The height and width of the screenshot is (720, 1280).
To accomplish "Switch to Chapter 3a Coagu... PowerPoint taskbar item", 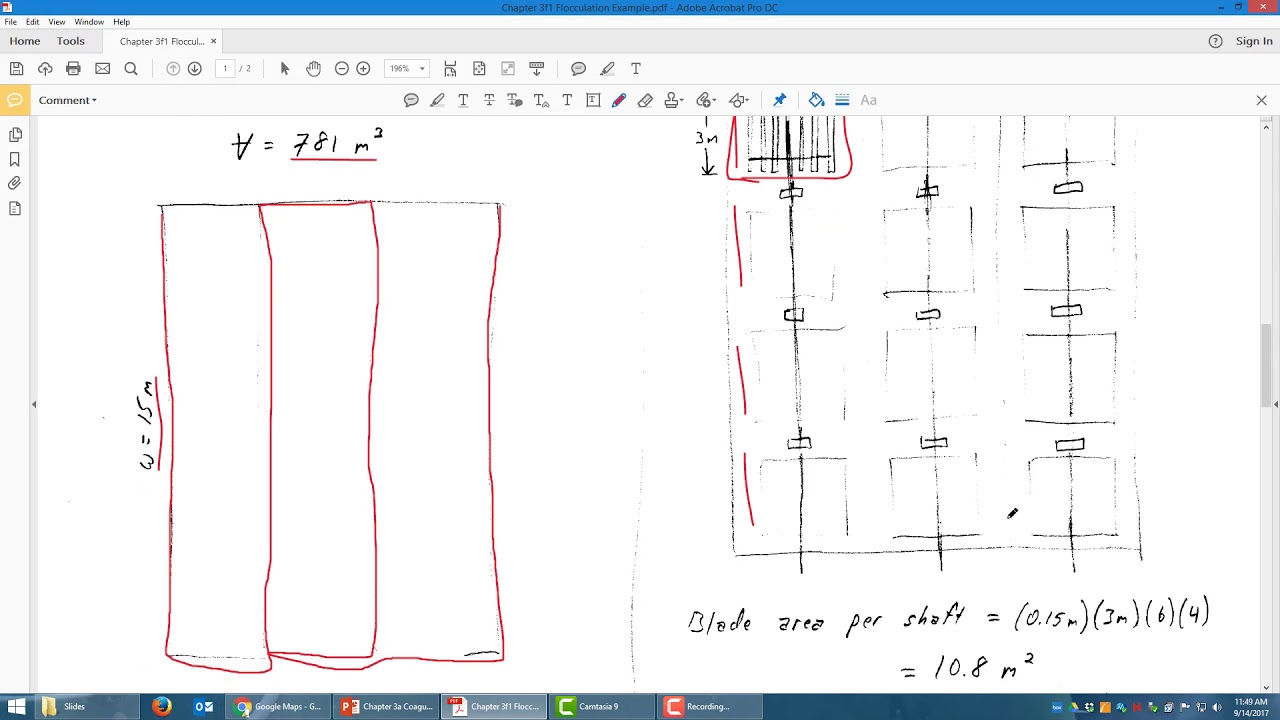I will coord(387,706).
